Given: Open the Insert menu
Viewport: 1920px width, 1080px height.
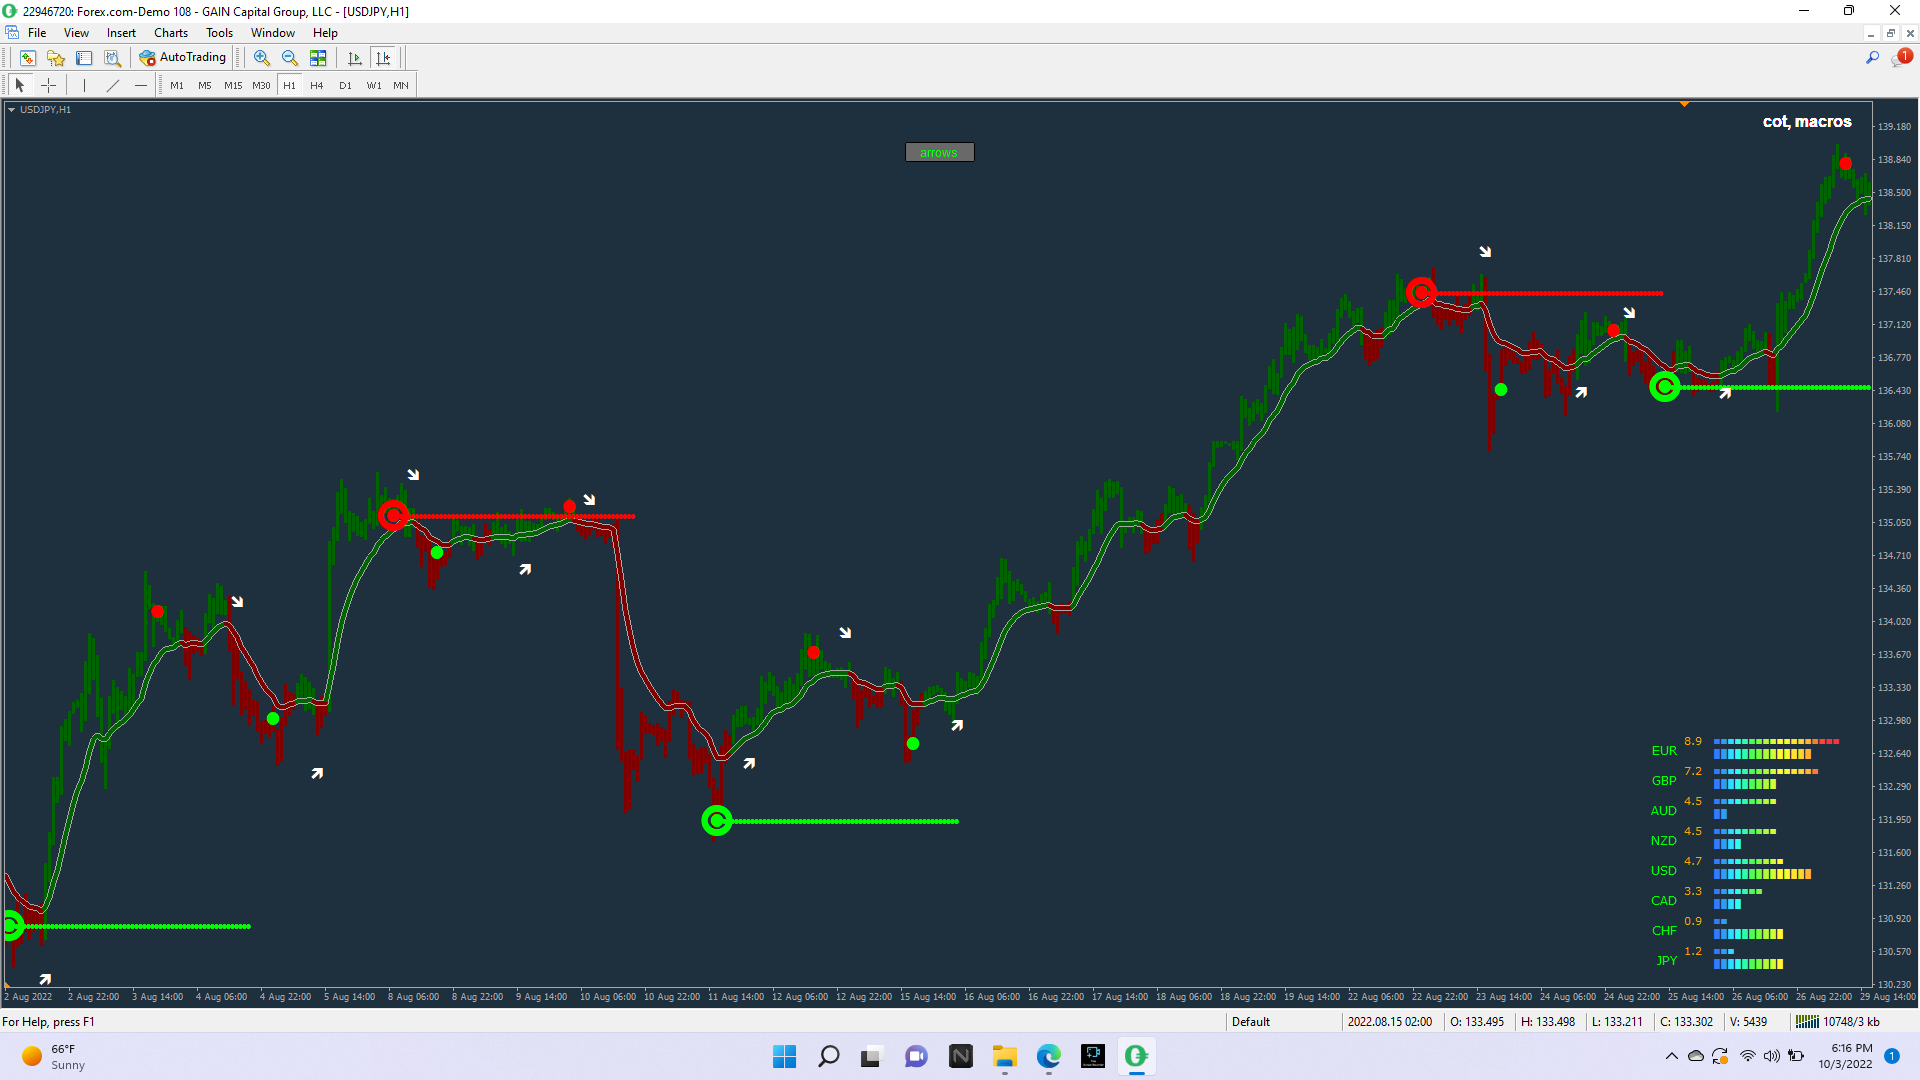Looking at the screenshot, I should (x=121, y=33).
